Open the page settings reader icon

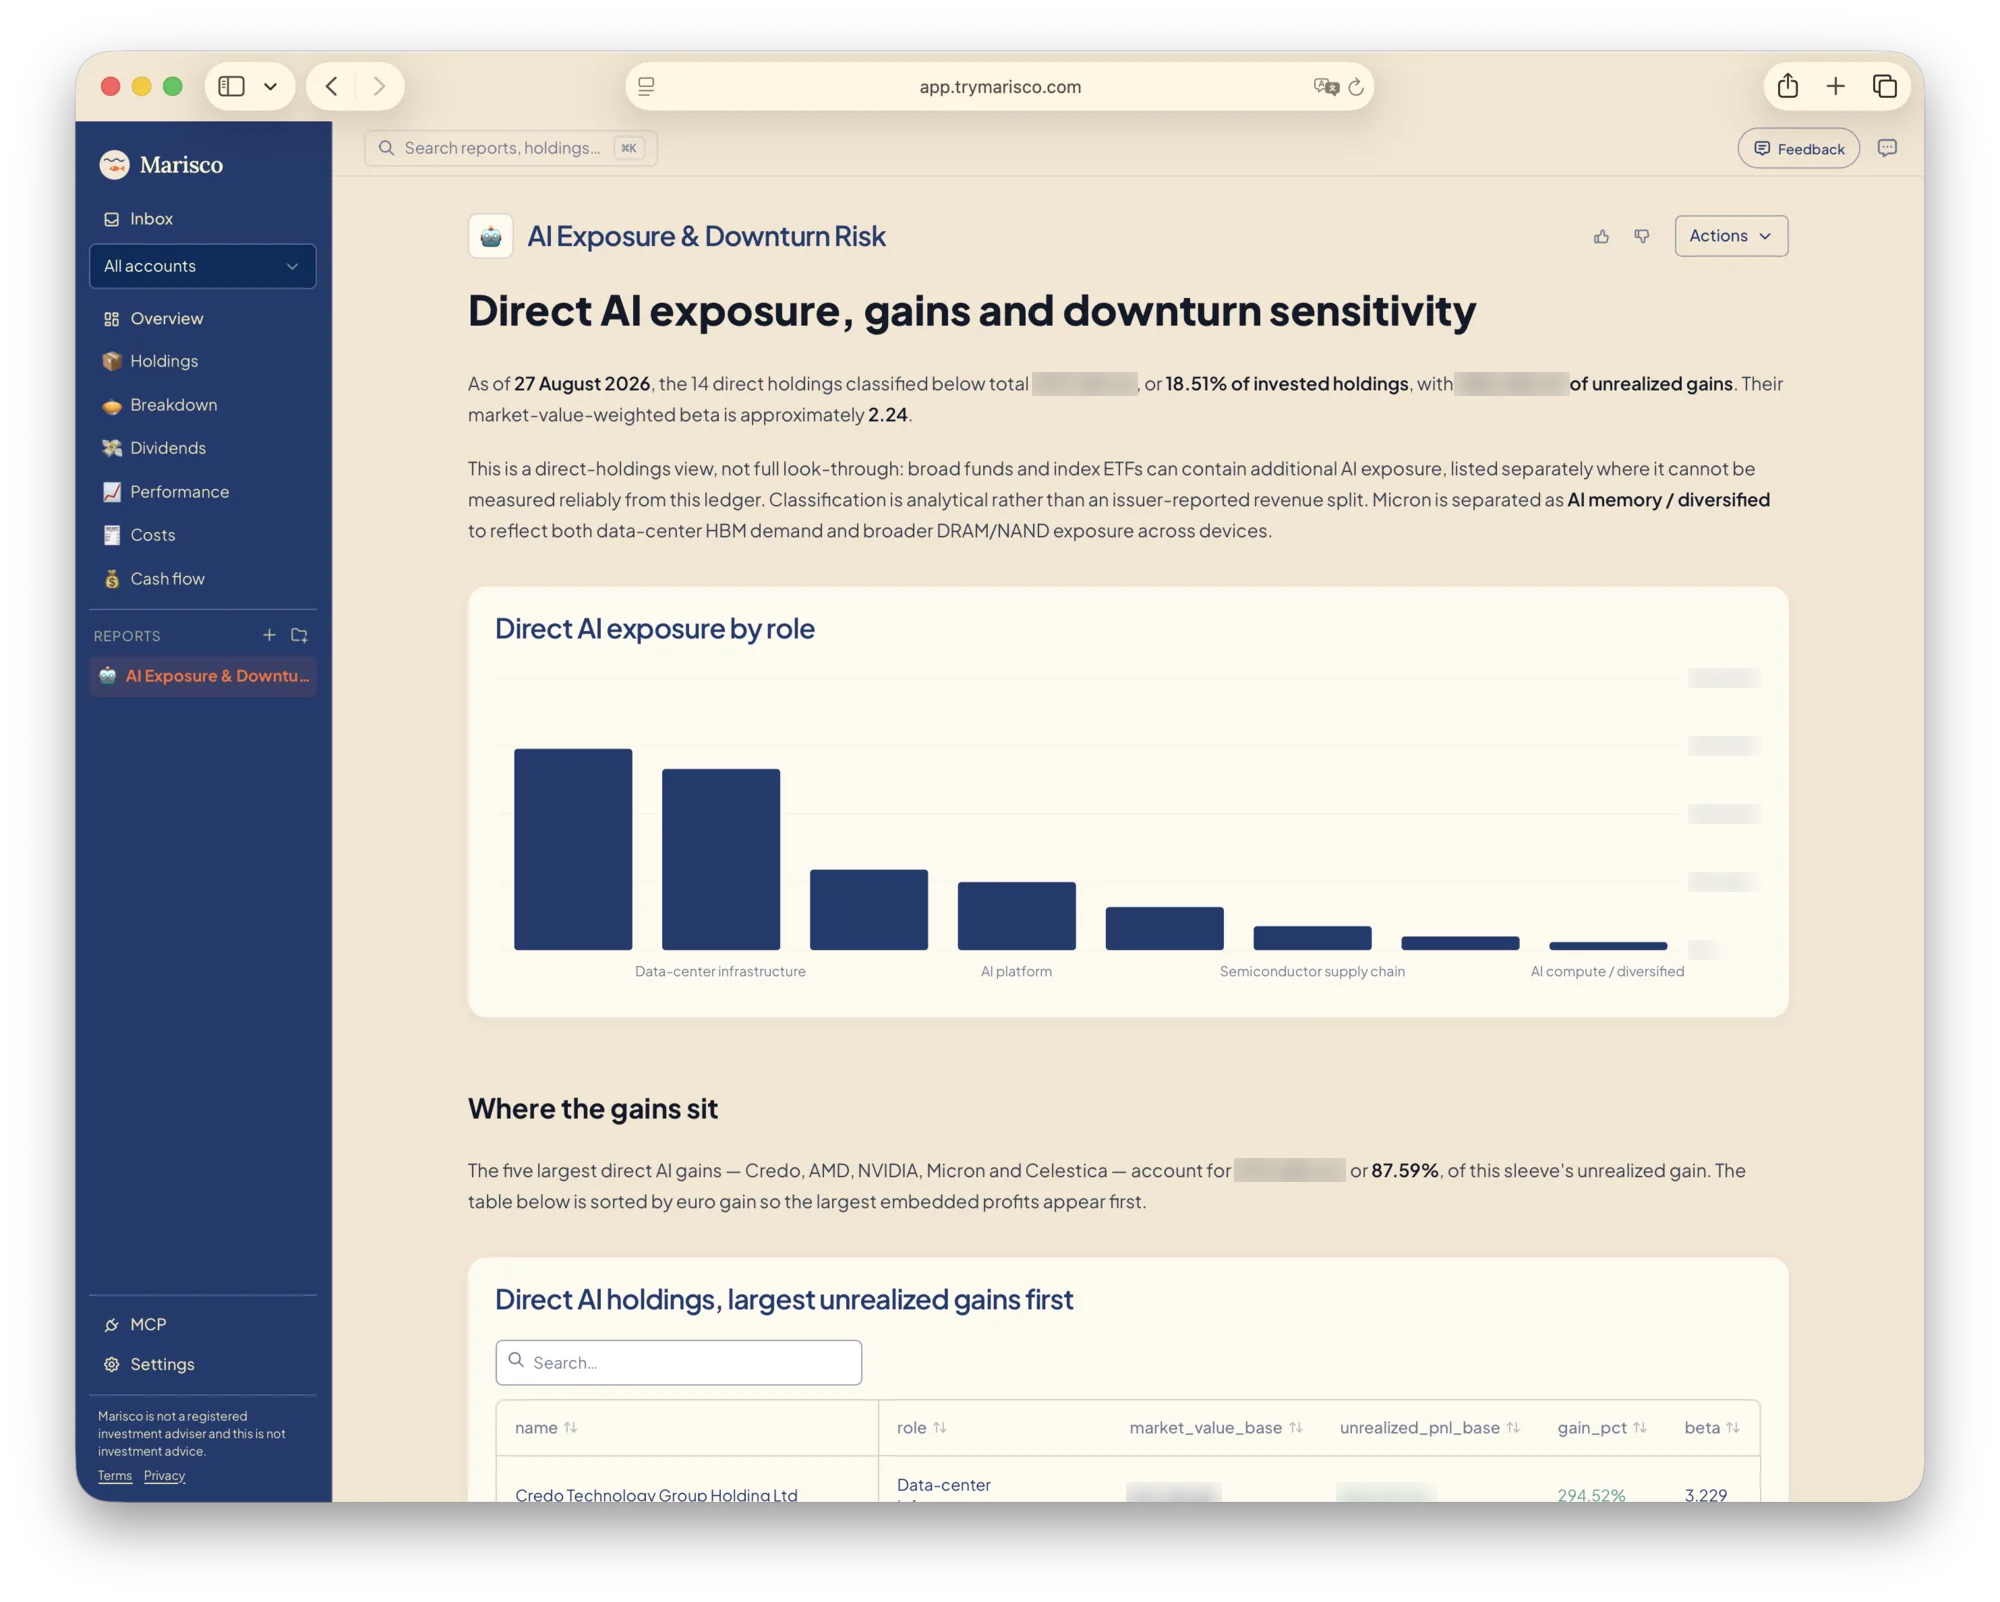647,87
